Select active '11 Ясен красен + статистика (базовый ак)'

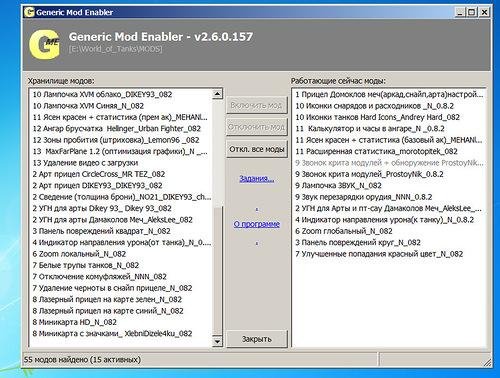[x=389, y=140]
